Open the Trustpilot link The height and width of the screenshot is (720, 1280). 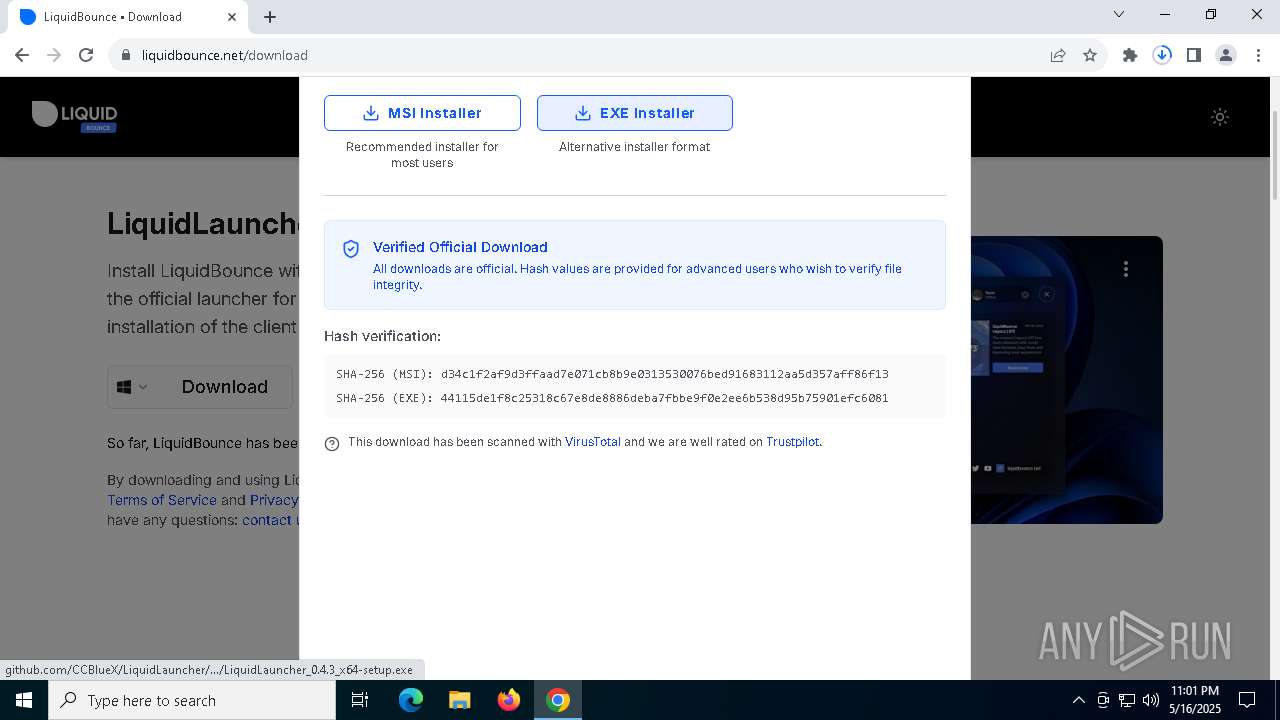tap(793, 442)
